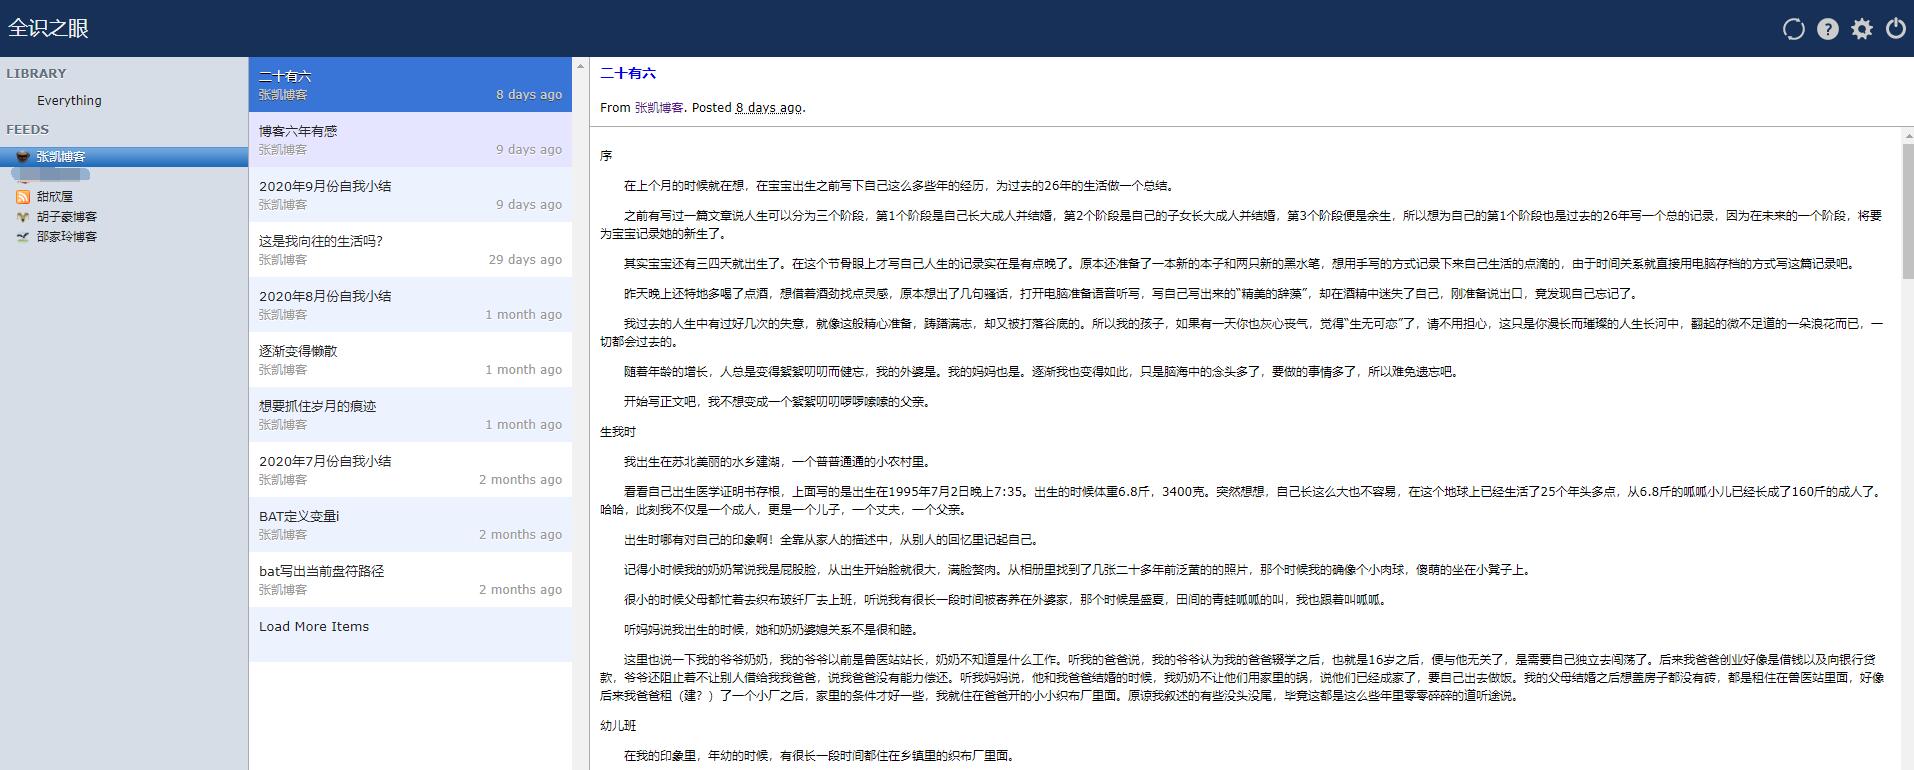Click the favicon next to 胡子豪博客

click(23, 217)
